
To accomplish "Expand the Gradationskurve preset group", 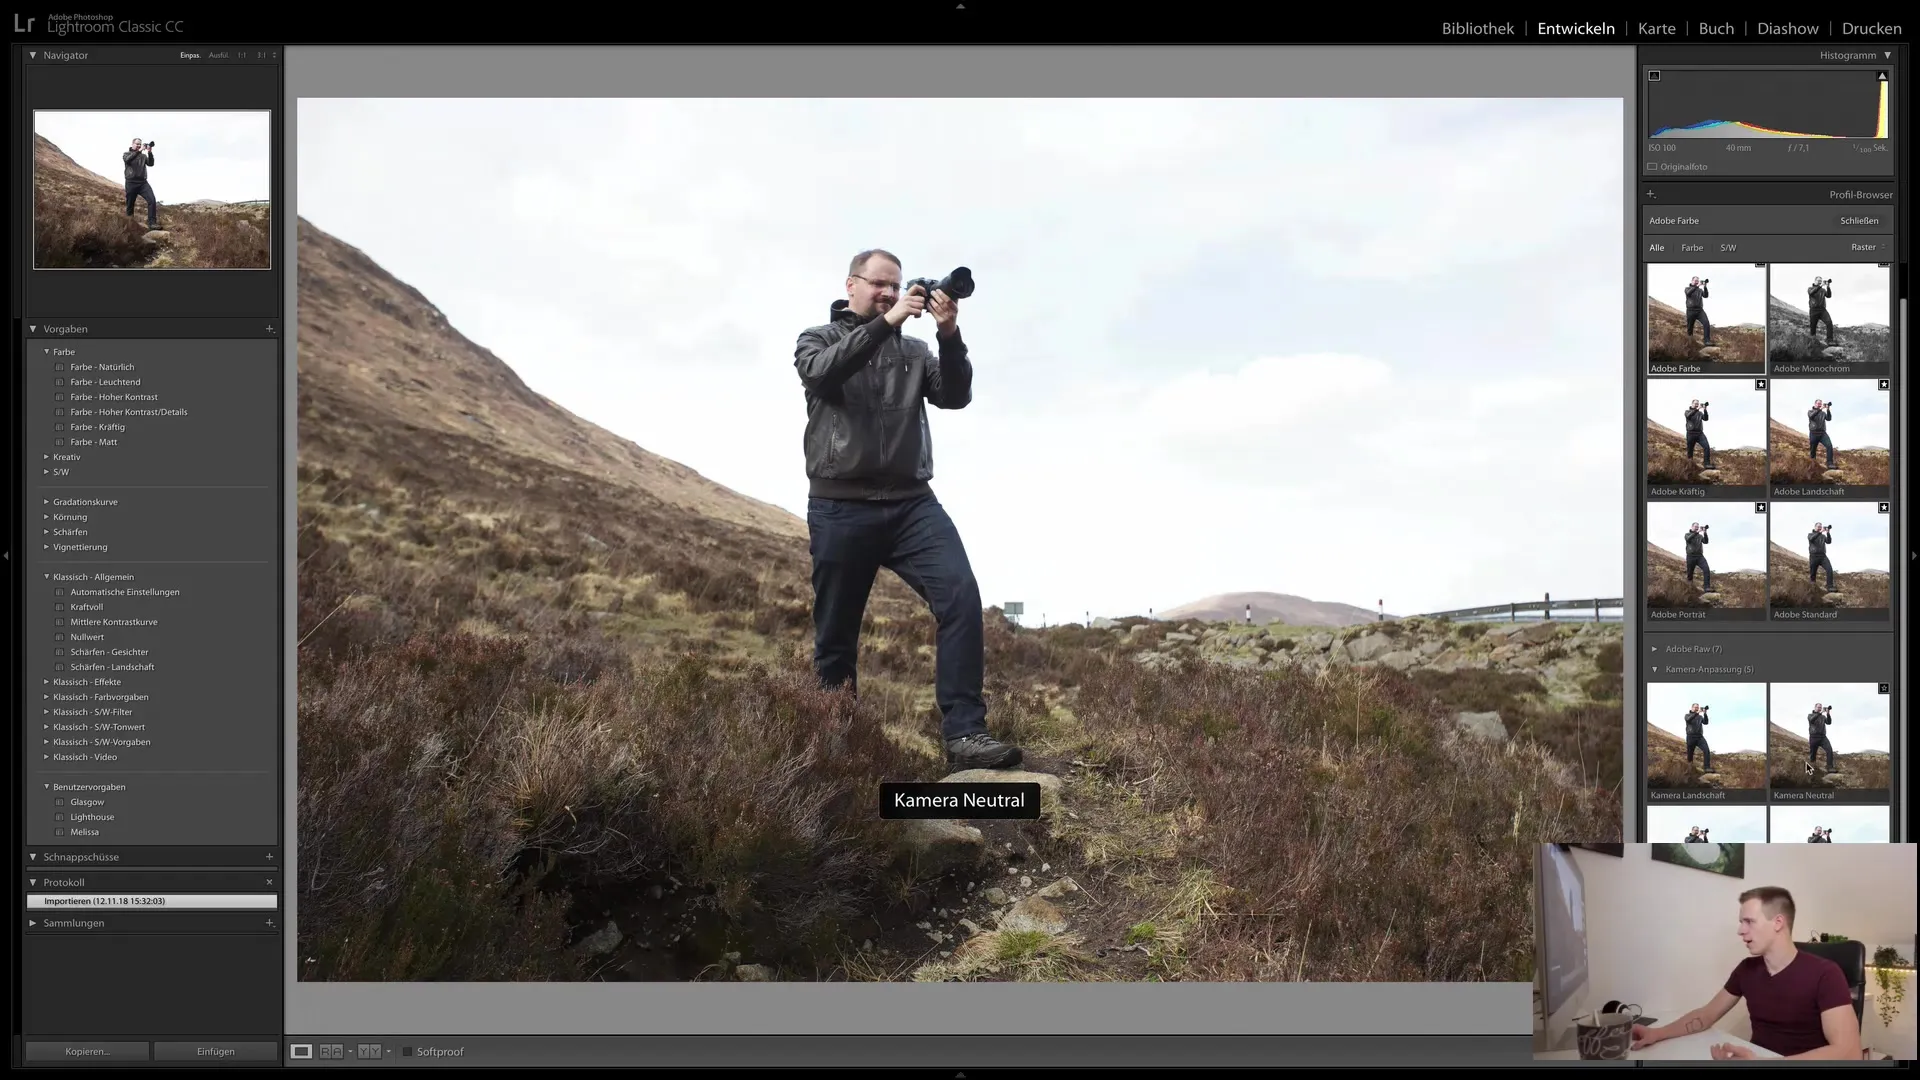I will (46, 502).
